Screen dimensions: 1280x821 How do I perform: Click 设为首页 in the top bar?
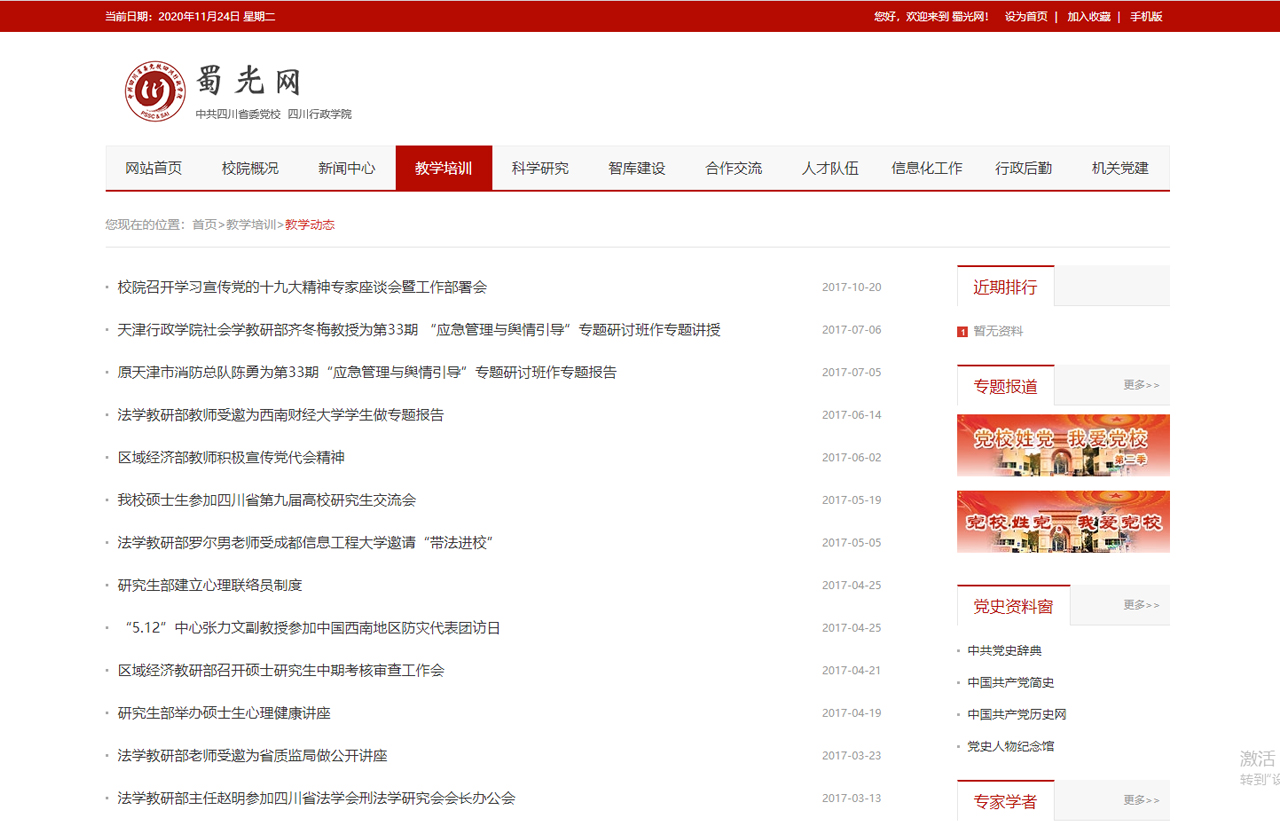pyautogui.click(x=1026, y=16)
